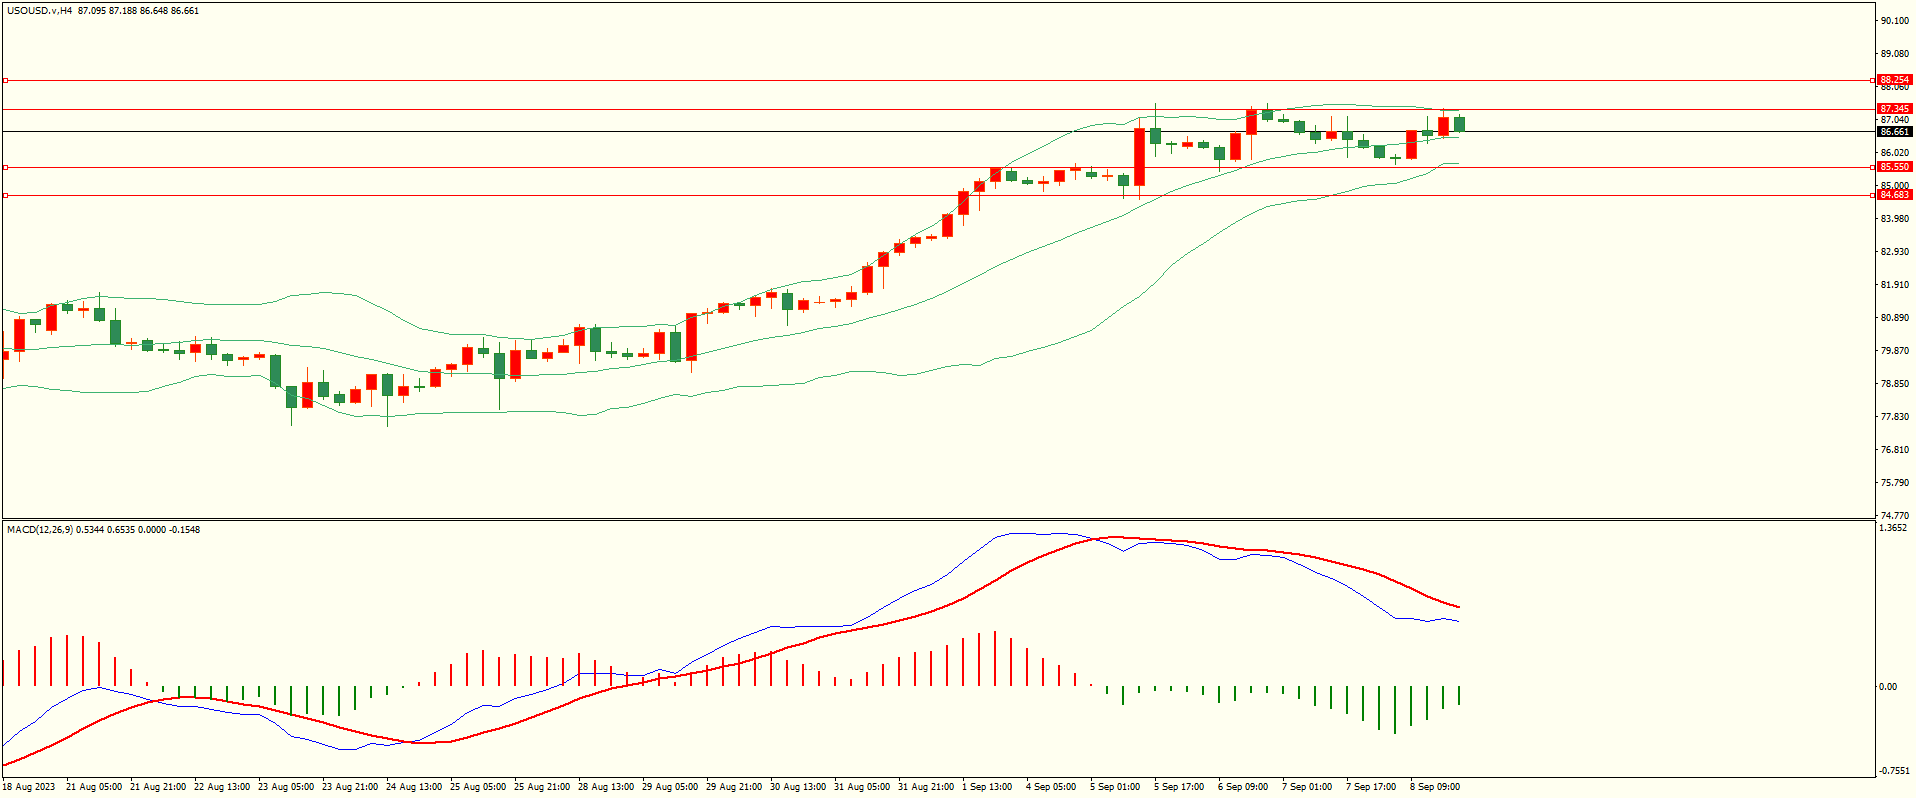Viewport: 1916px width, 798px height.
Task: Click the 30 Aug 13:00 time label
Action: tap(798, 787)
